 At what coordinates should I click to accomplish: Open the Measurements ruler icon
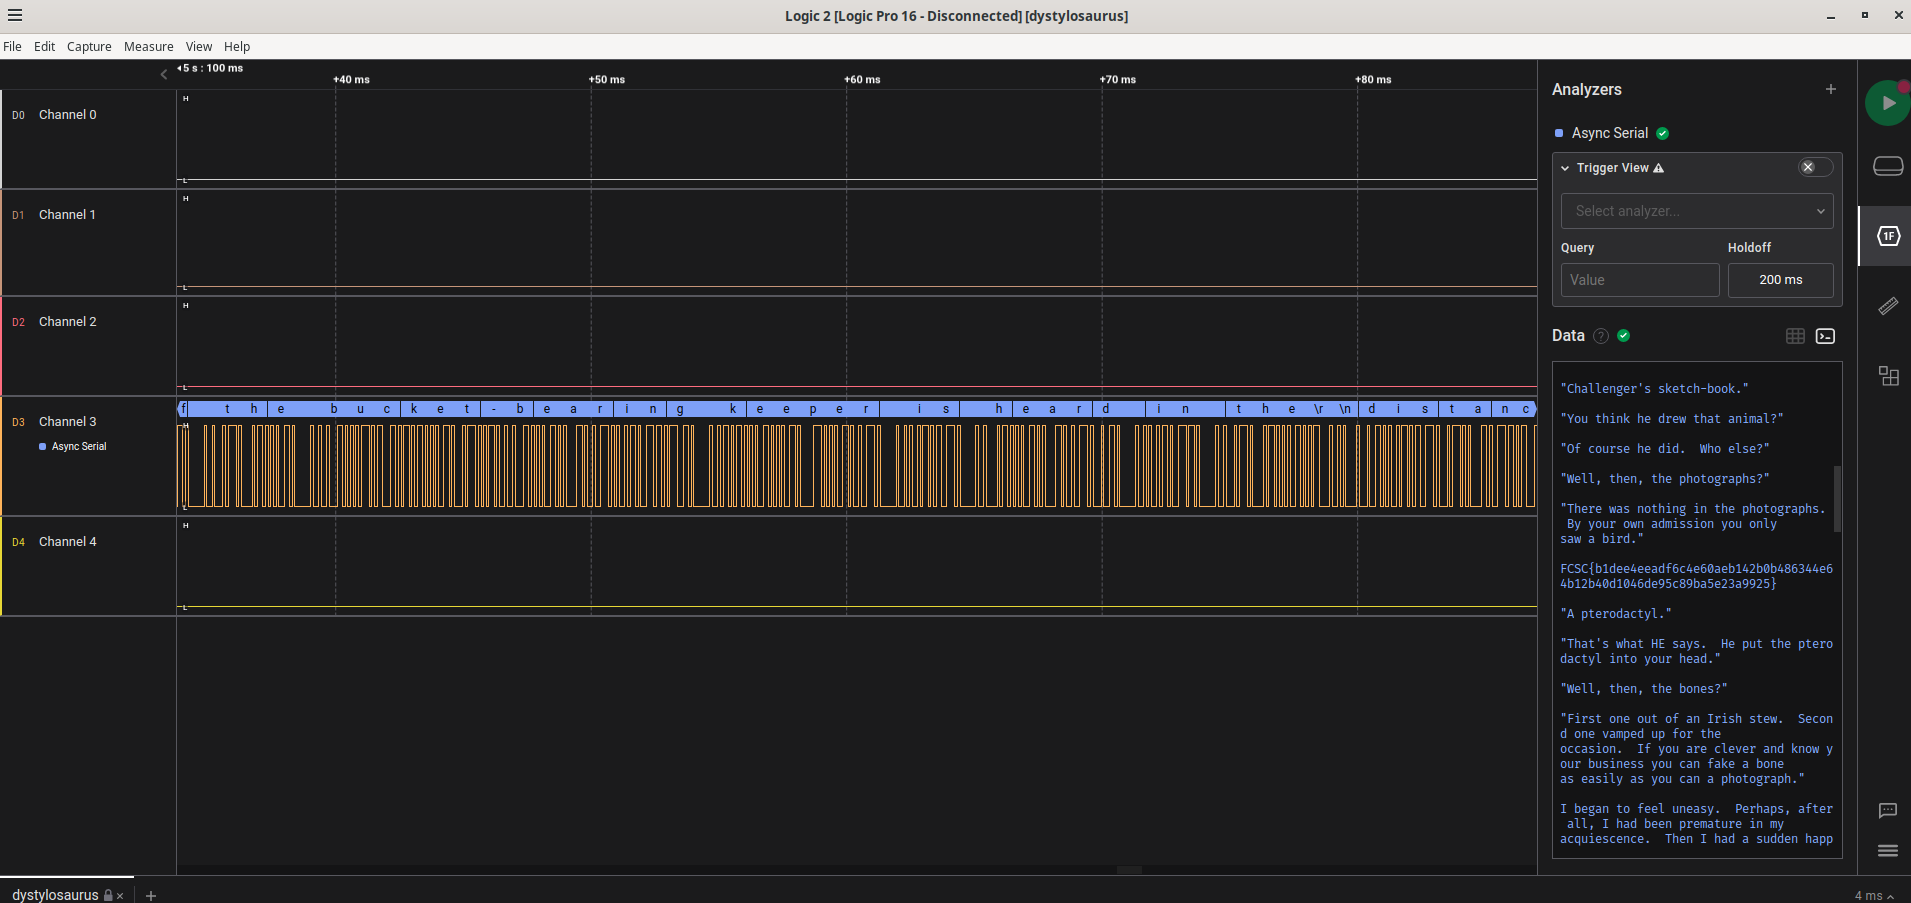(x=1888, y=306)
